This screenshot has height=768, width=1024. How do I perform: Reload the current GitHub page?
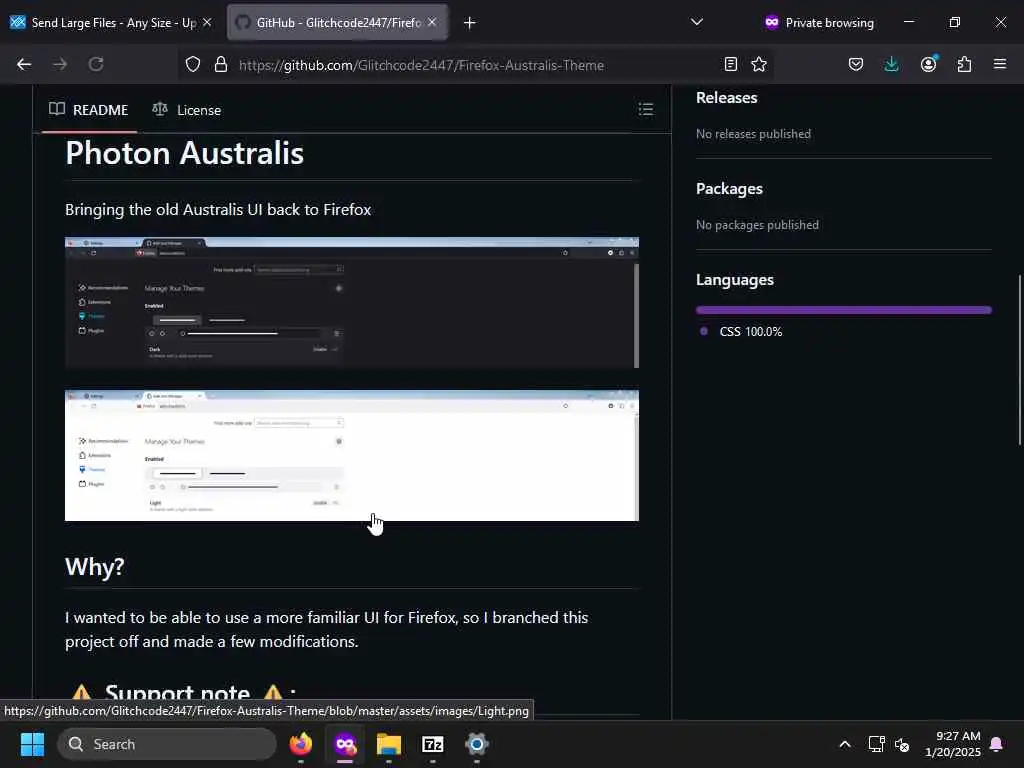96,64
